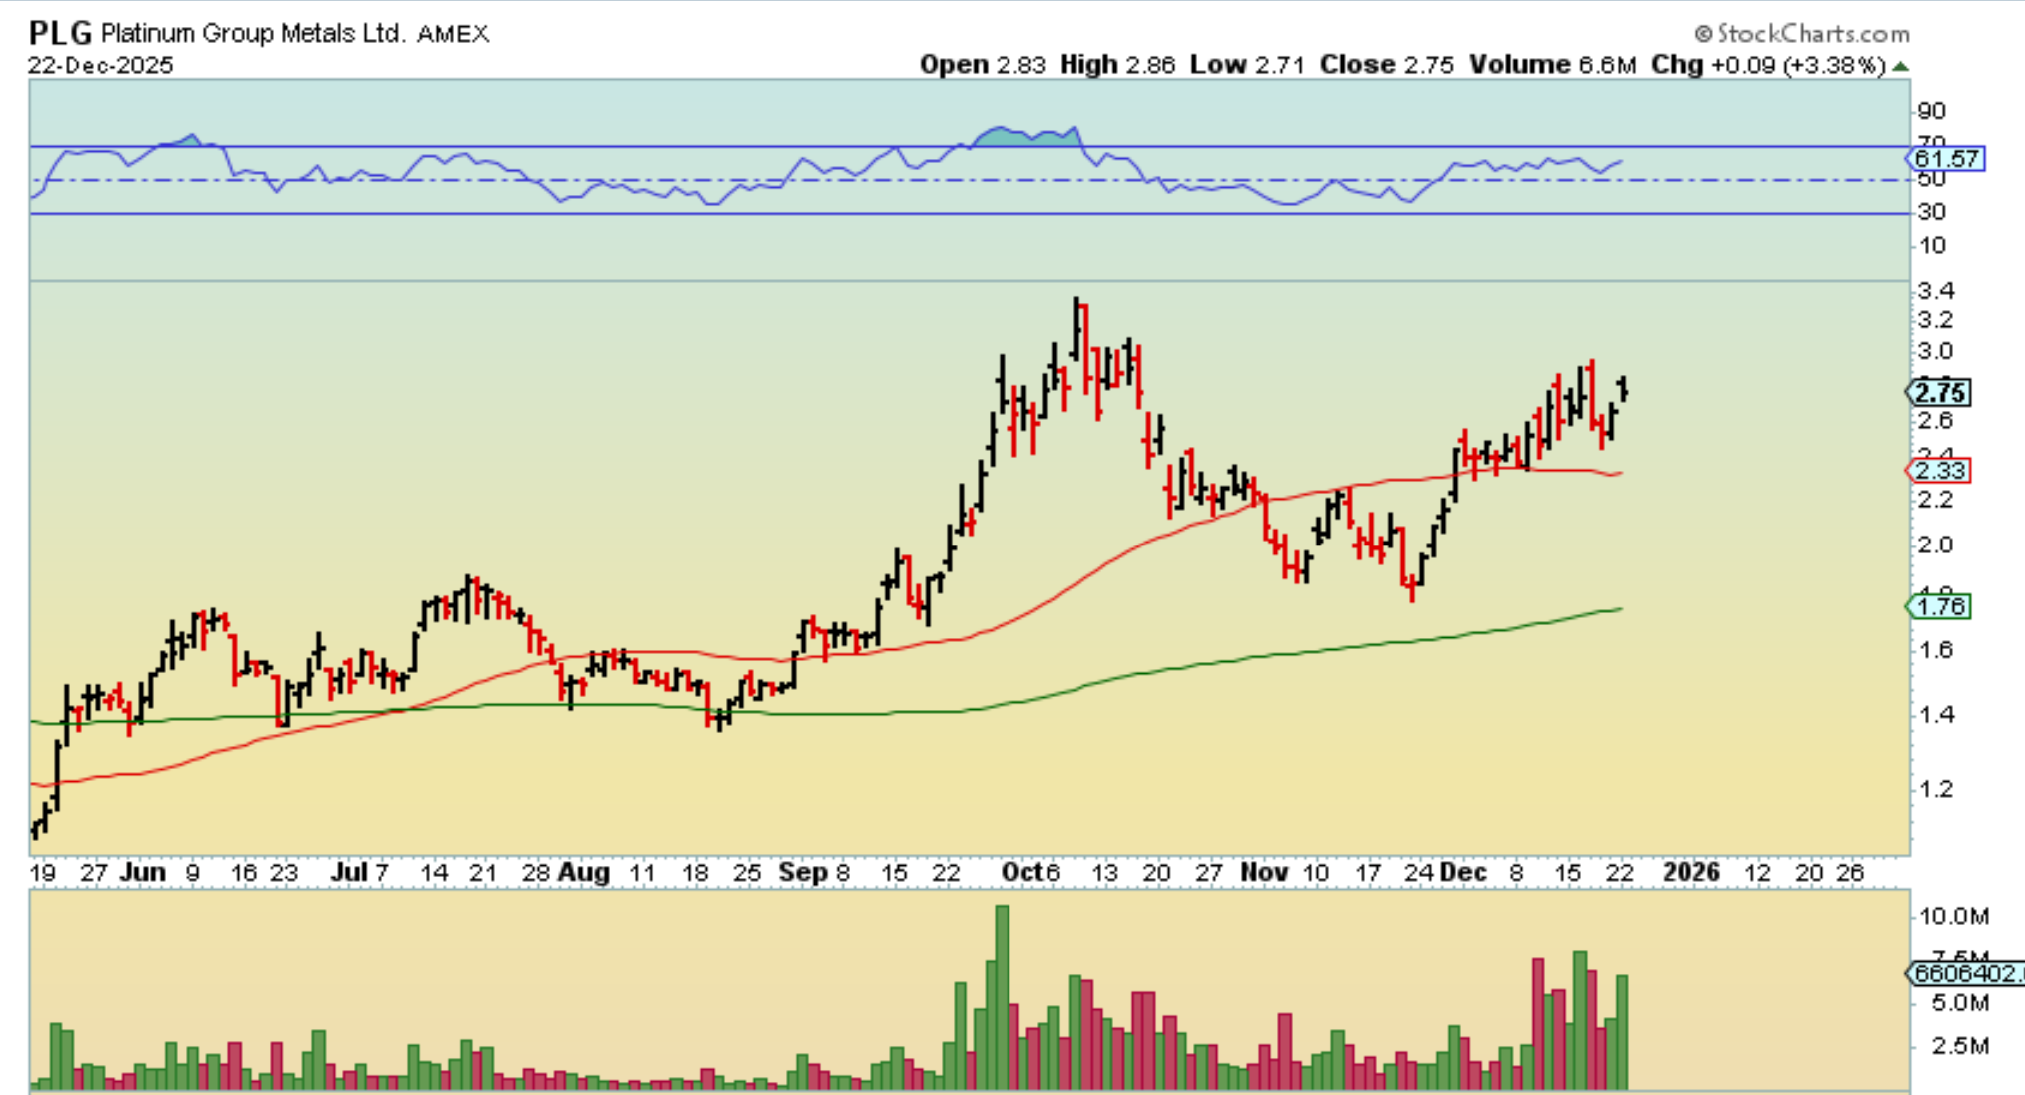Click the 6606402 volume value tag
The width and height of the screenshot is (2025, 1095).
click(1965, 973)
